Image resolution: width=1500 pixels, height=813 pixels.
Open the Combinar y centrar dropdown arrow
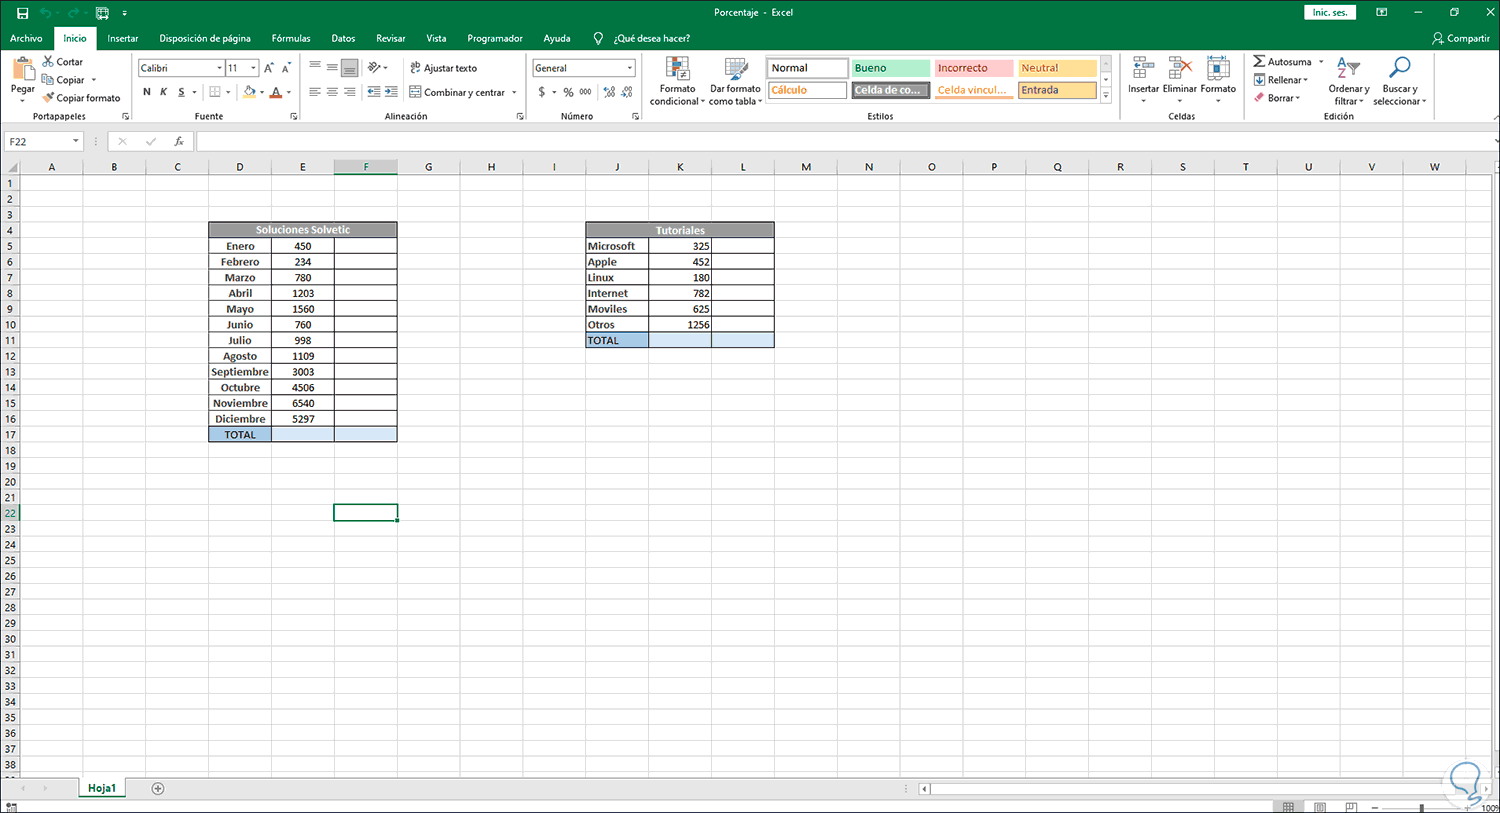coord(514,92)
